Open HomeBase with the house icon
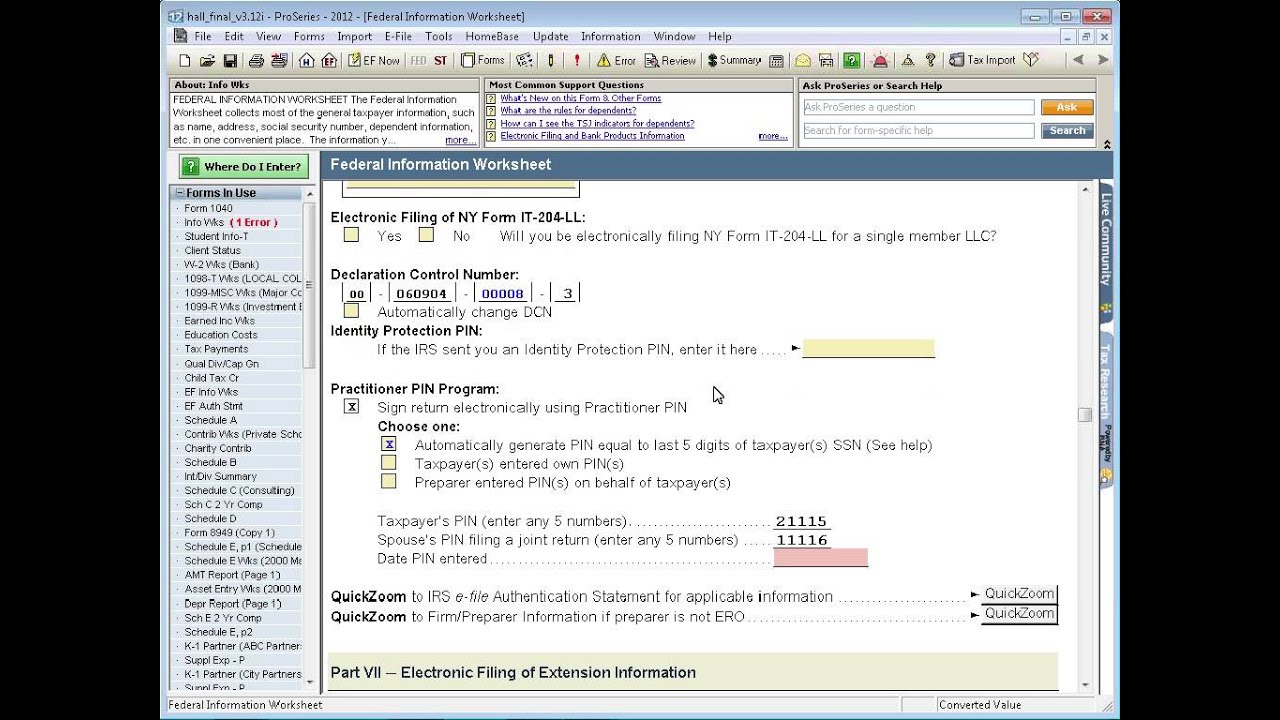 tap(307, 60)
